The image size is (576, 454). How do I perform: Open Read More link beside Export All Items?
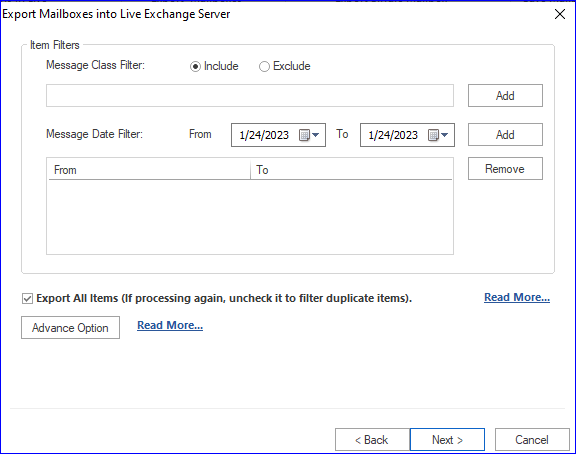517,297
